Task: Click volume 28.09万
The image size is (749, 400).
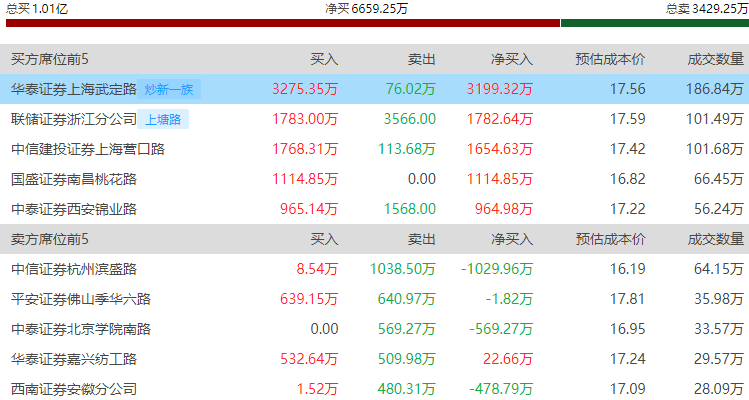Action: 719,389
